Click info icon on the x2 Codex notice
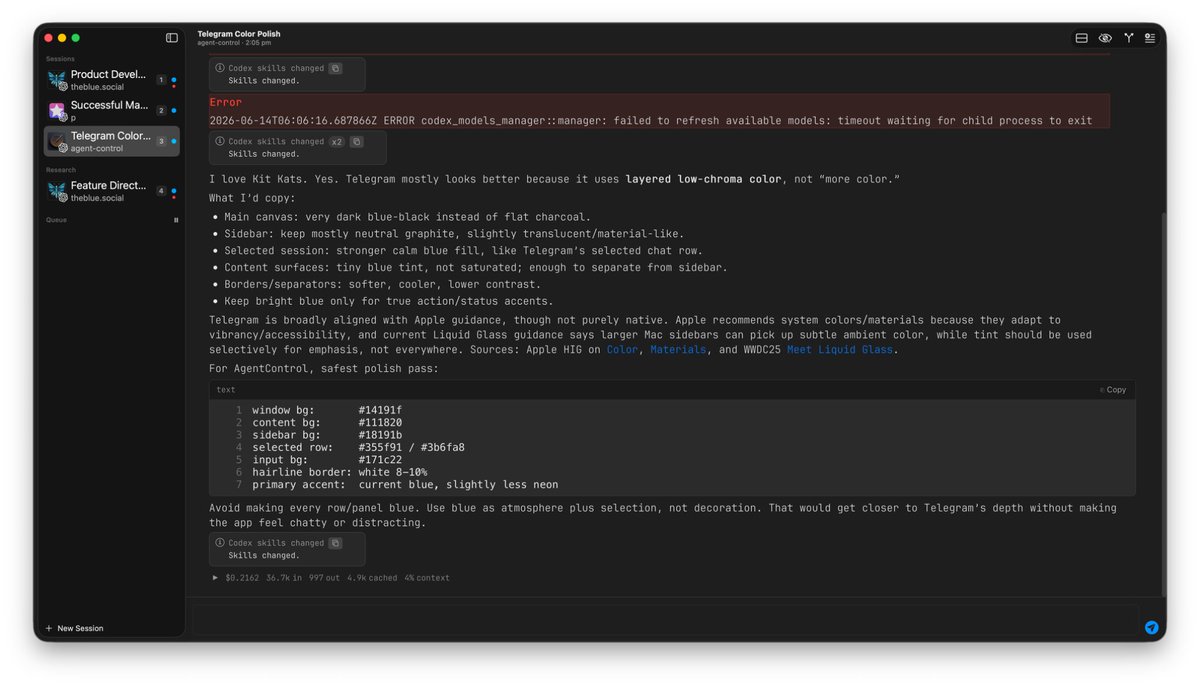The height and width of the screenshot is (686, 1200). (220, 142)
